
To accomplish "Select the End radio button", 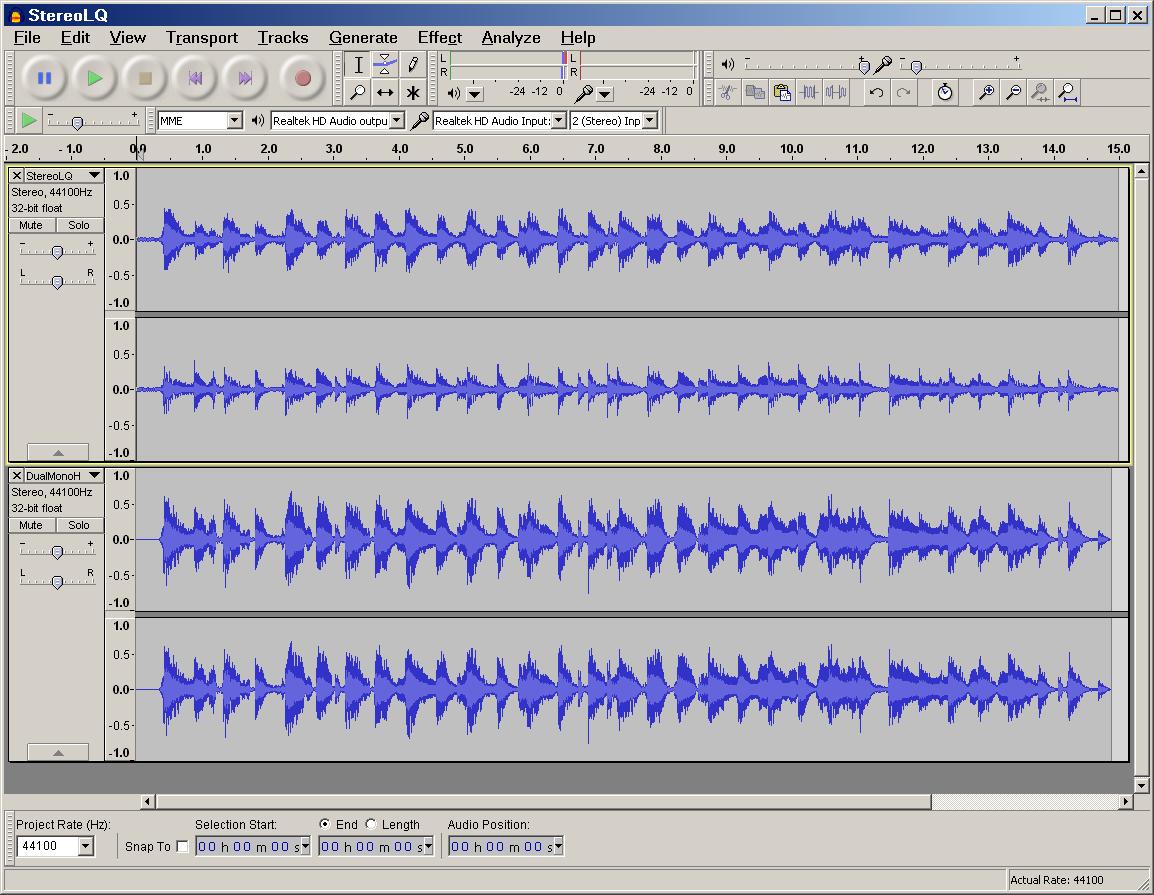I will (325, 824).
